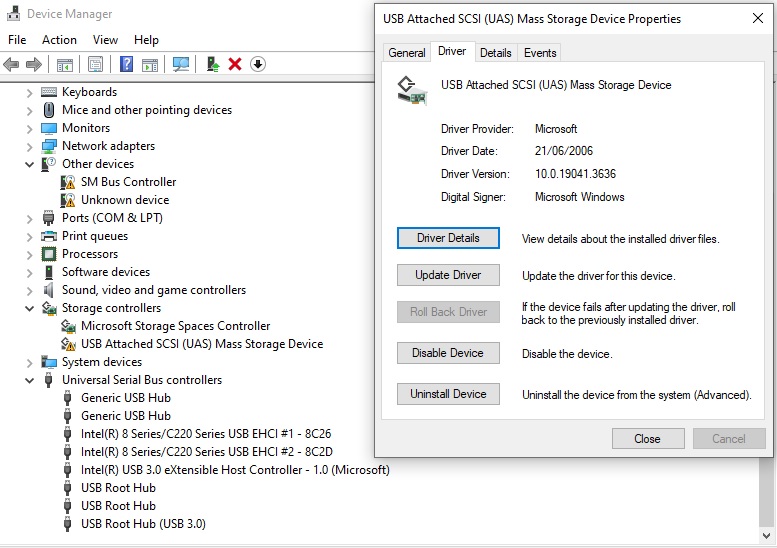Select Intel(R) USB 3.0 eXtensible Host Controller
This screenshot has width=777, height=548.
[x=235, y=470]
